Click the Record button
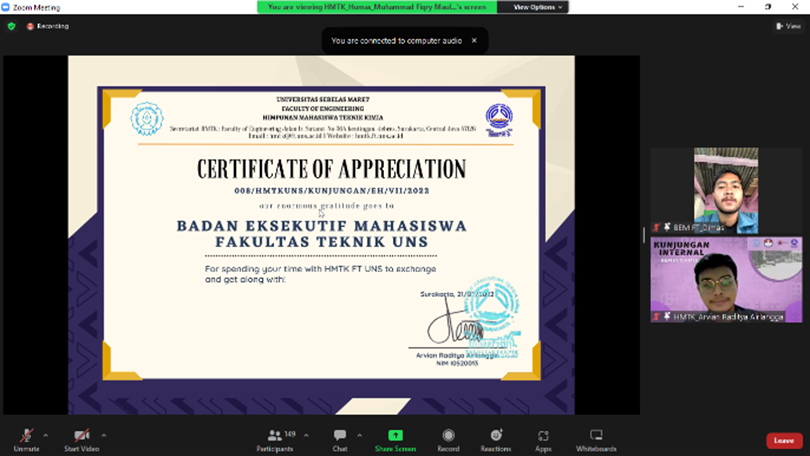Image resolution: width=810 pixels, height=456 pixels. [x=448, y=441]
